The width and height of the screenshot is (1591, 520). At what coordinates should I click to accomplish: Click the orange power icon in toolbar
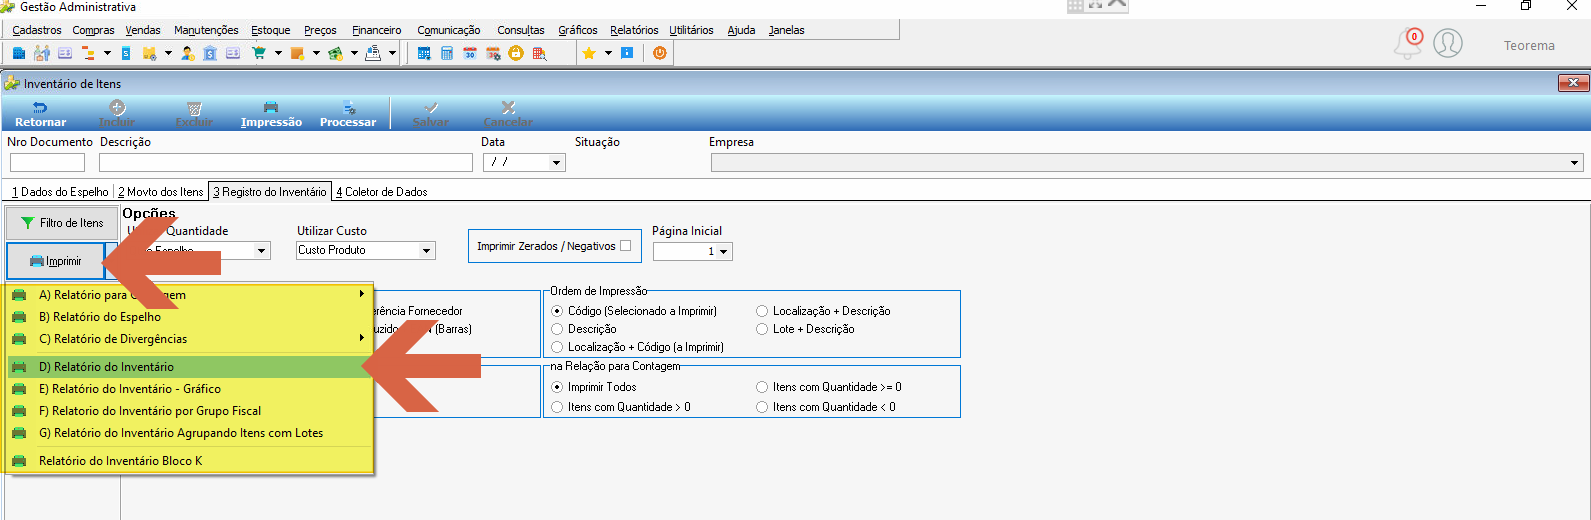point(660,53)
